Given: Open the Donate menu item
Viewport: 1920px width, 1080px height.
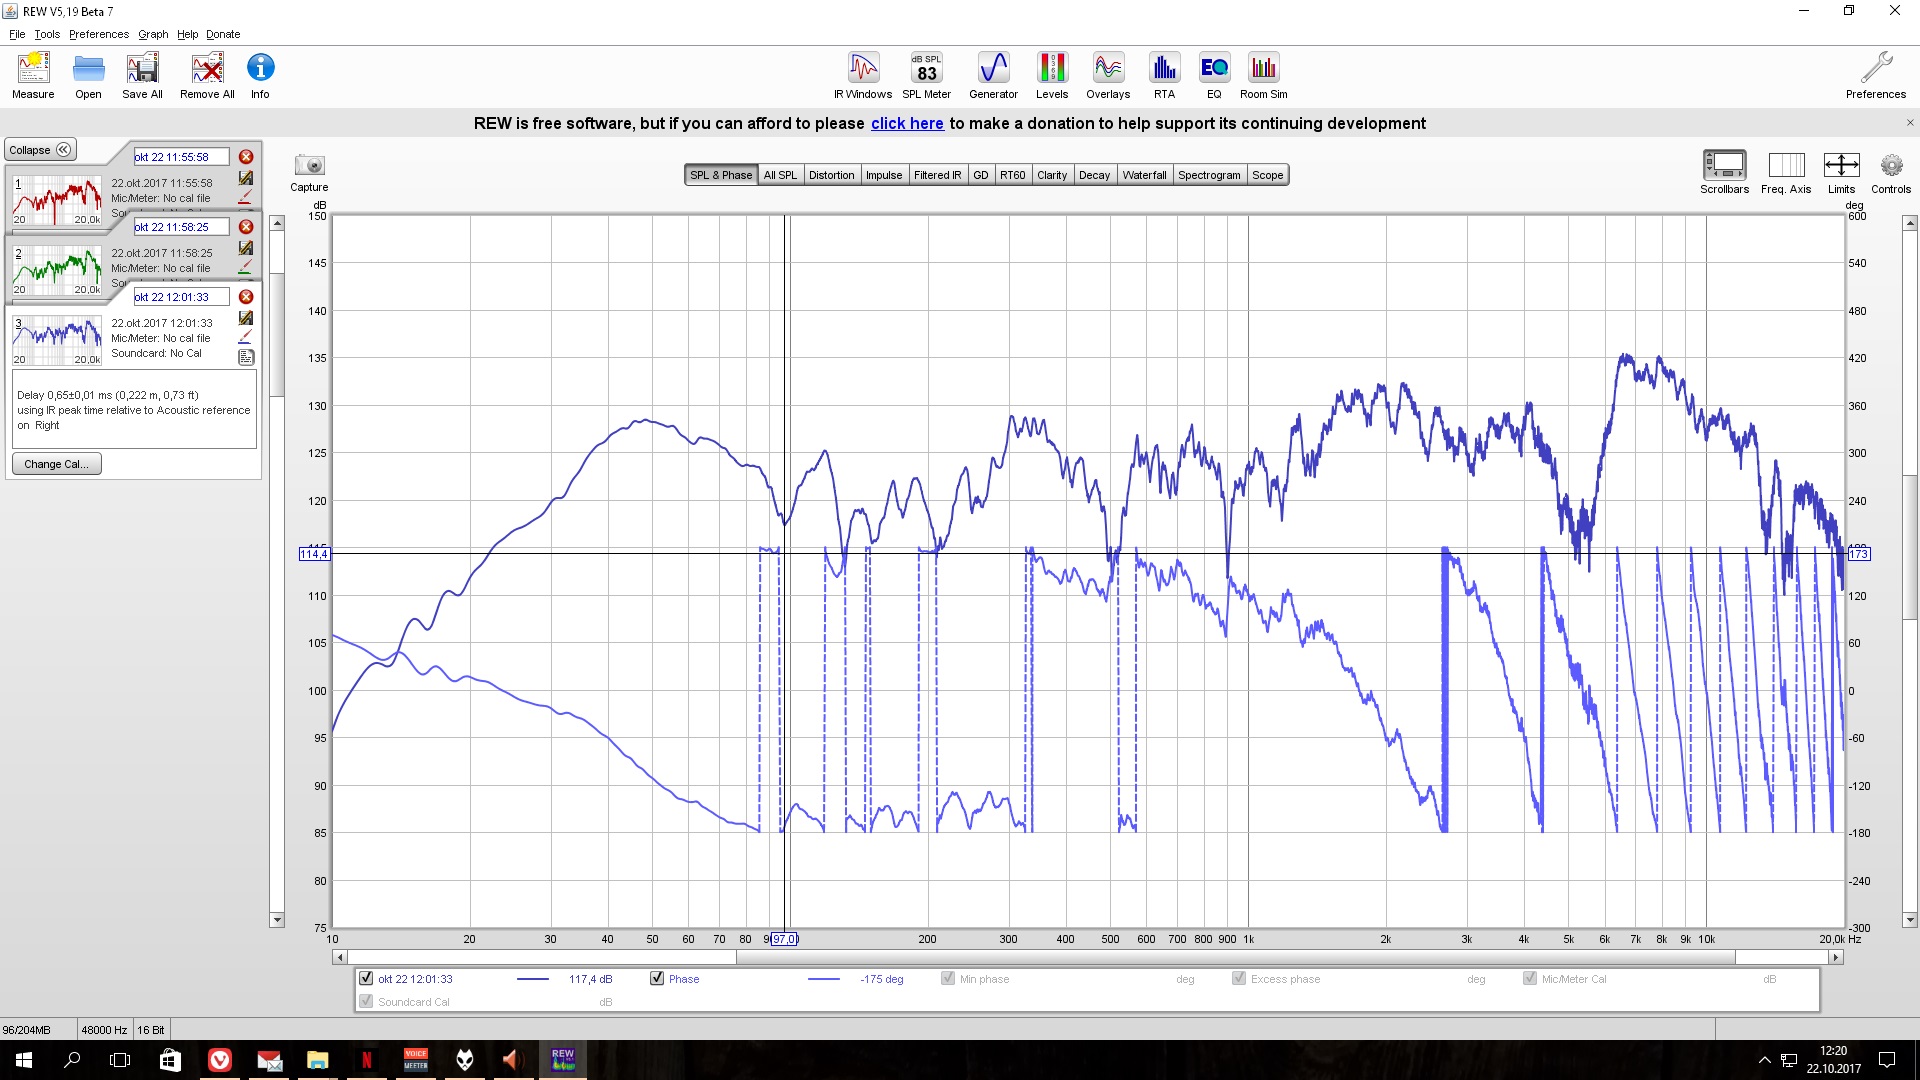Looking at the screenshot, I should (223, 34).
